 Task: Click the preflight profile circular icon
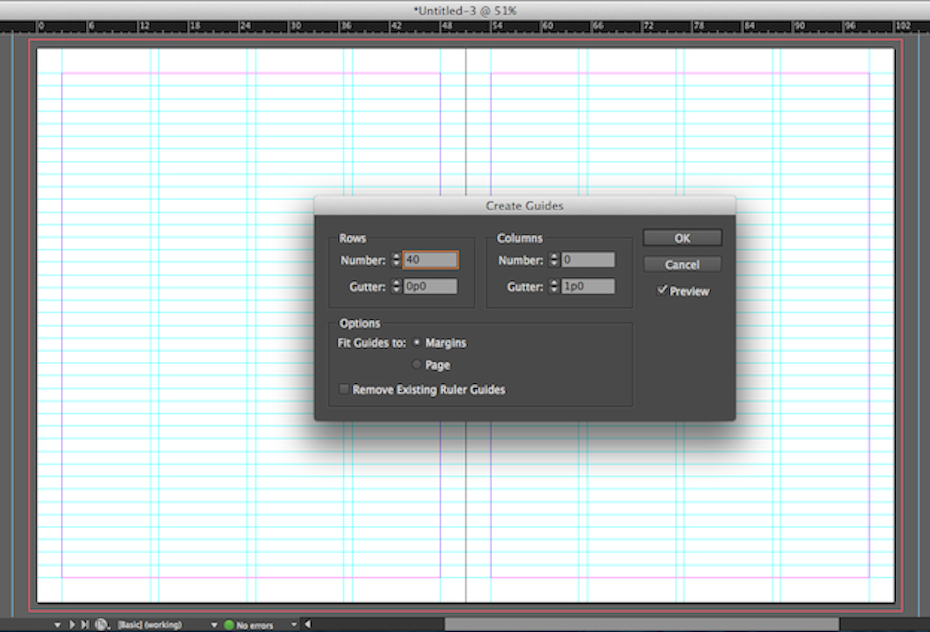(x=102, y=625)
